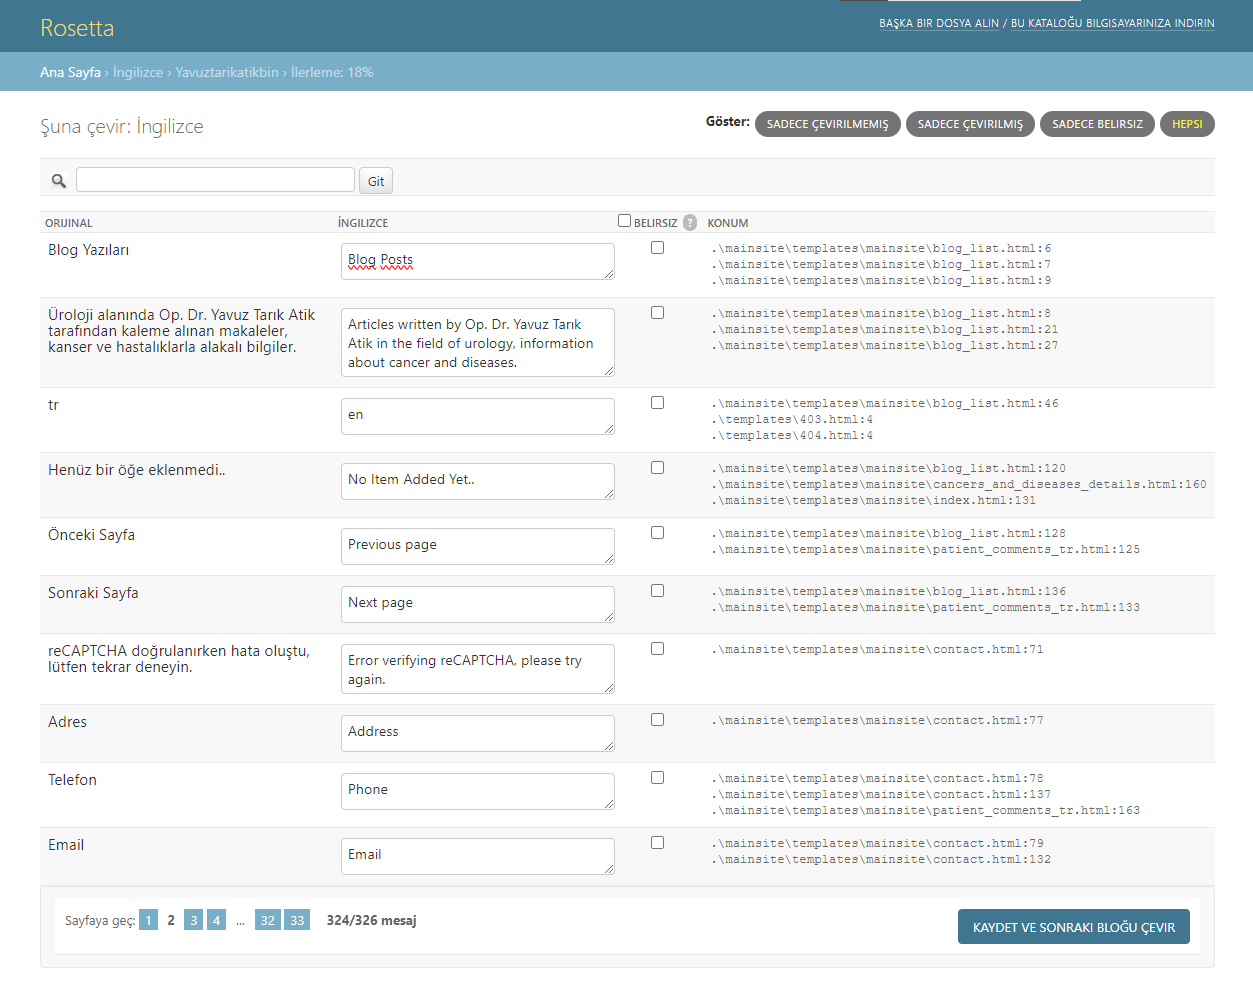
Task: Click the search magnifier icon
Action: click(x=59, y=181)
